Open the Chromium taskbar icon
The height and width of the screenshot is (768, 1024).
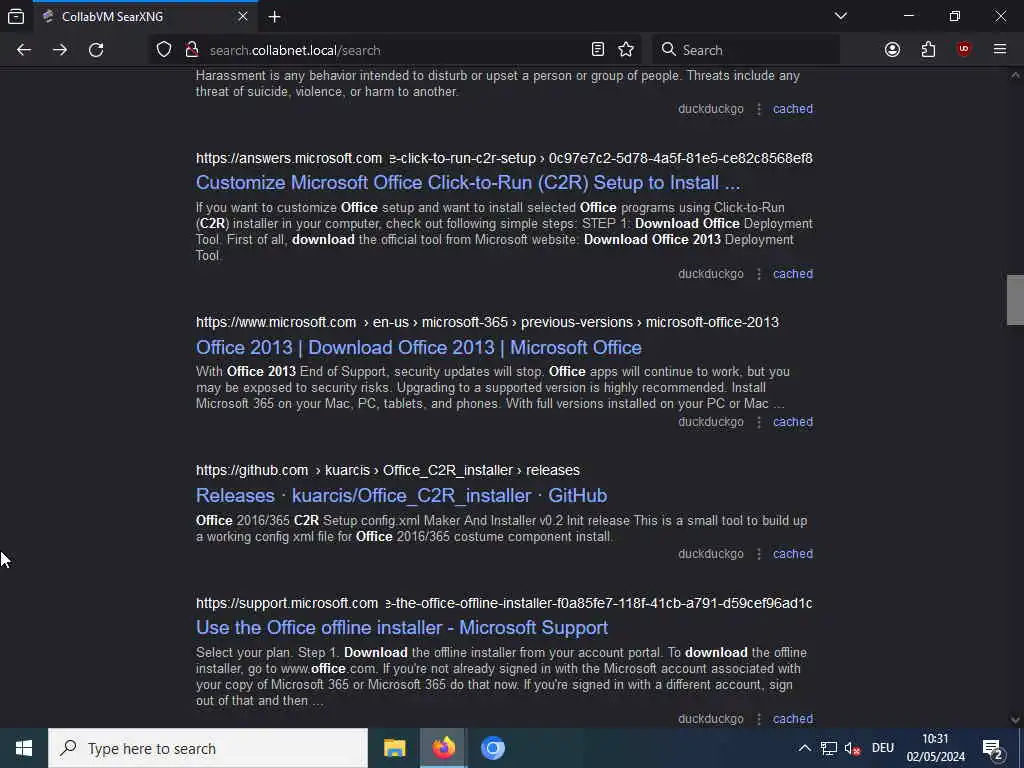coord(492,748)
